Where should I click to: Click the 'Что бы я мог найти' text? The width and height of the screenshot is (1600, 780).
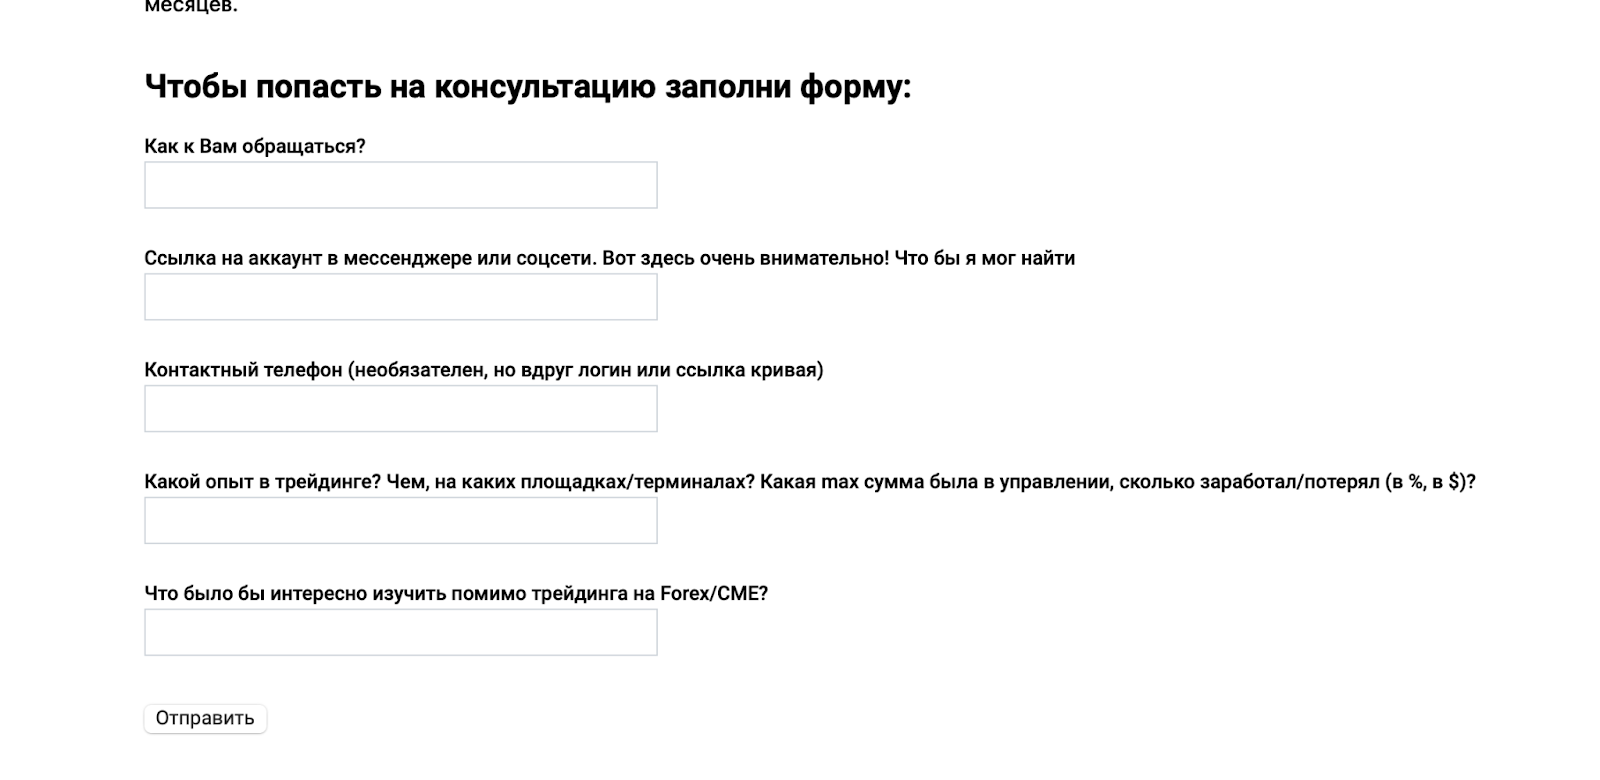coord(985,258)
